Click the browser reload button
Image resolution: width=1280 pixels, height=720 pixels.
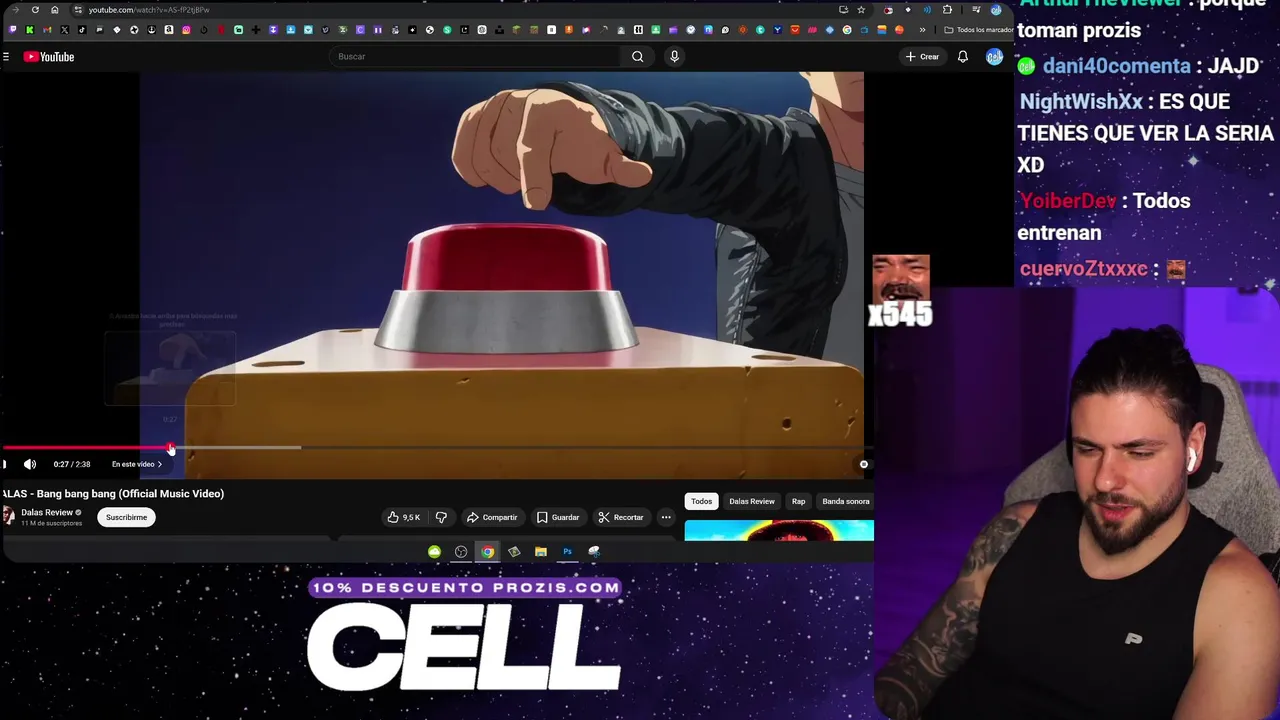coord(35,10)
